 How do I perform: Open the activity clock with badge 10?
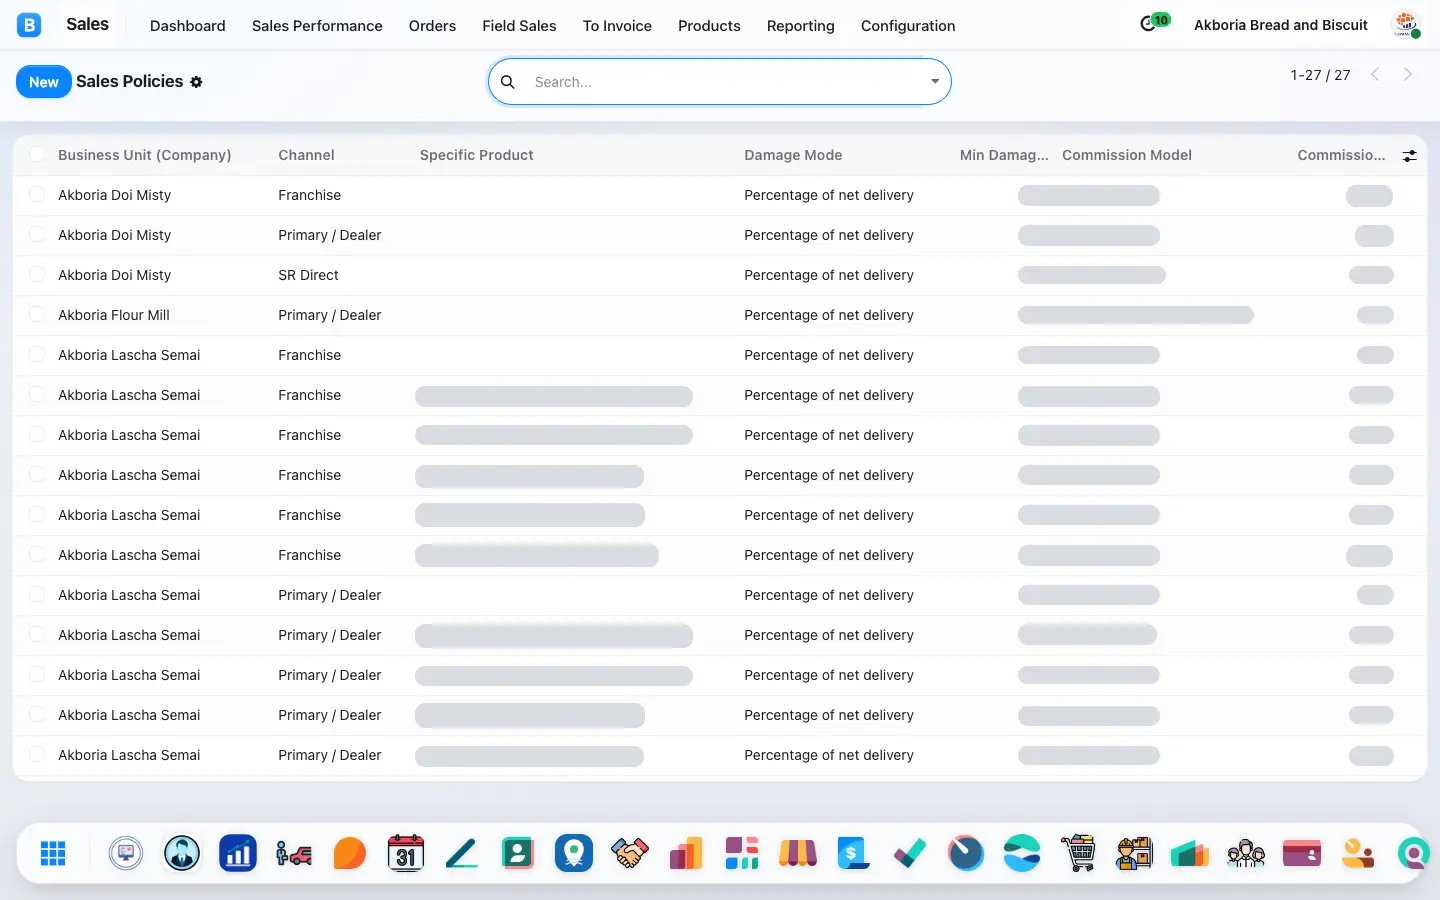(x=1154, y=23)
